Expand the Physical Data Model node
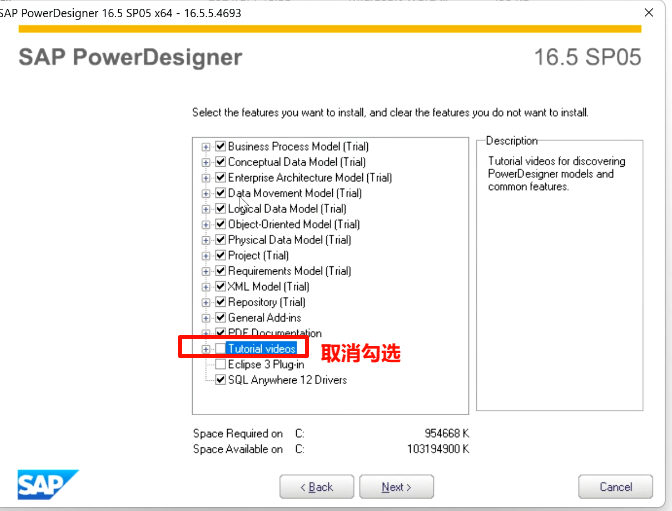 [x=206, y=240]
